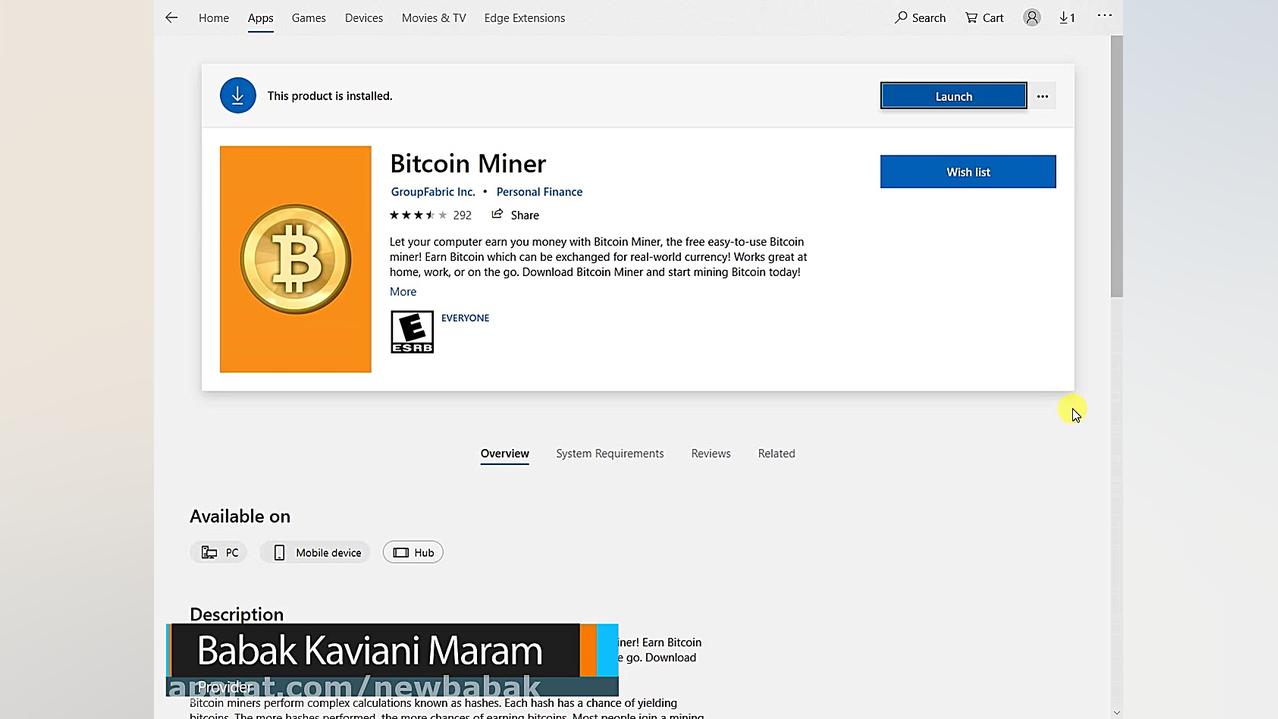Screen dimensions: 1278x719
Task: Open the Devices tab
Action: [364, 18]
